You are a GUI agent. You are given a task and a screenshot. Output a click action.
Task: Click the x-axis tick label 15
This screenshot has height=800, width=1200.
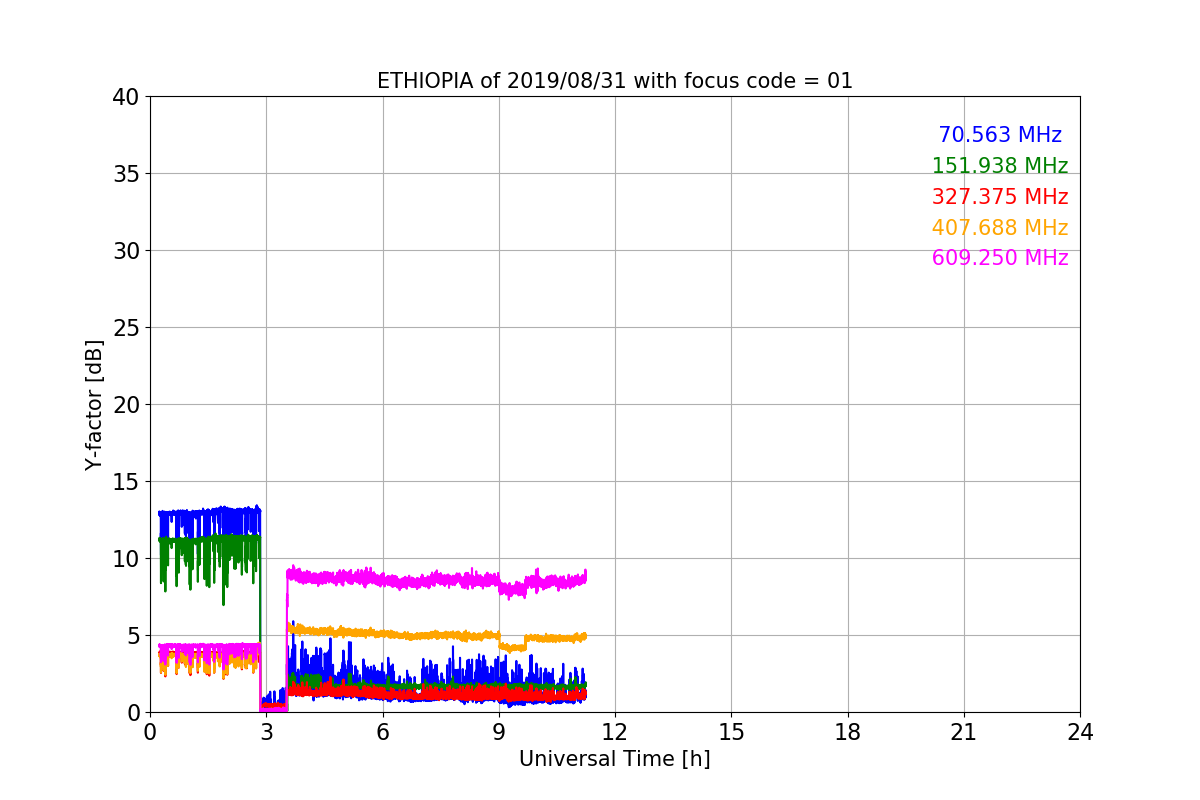(731, 732)
